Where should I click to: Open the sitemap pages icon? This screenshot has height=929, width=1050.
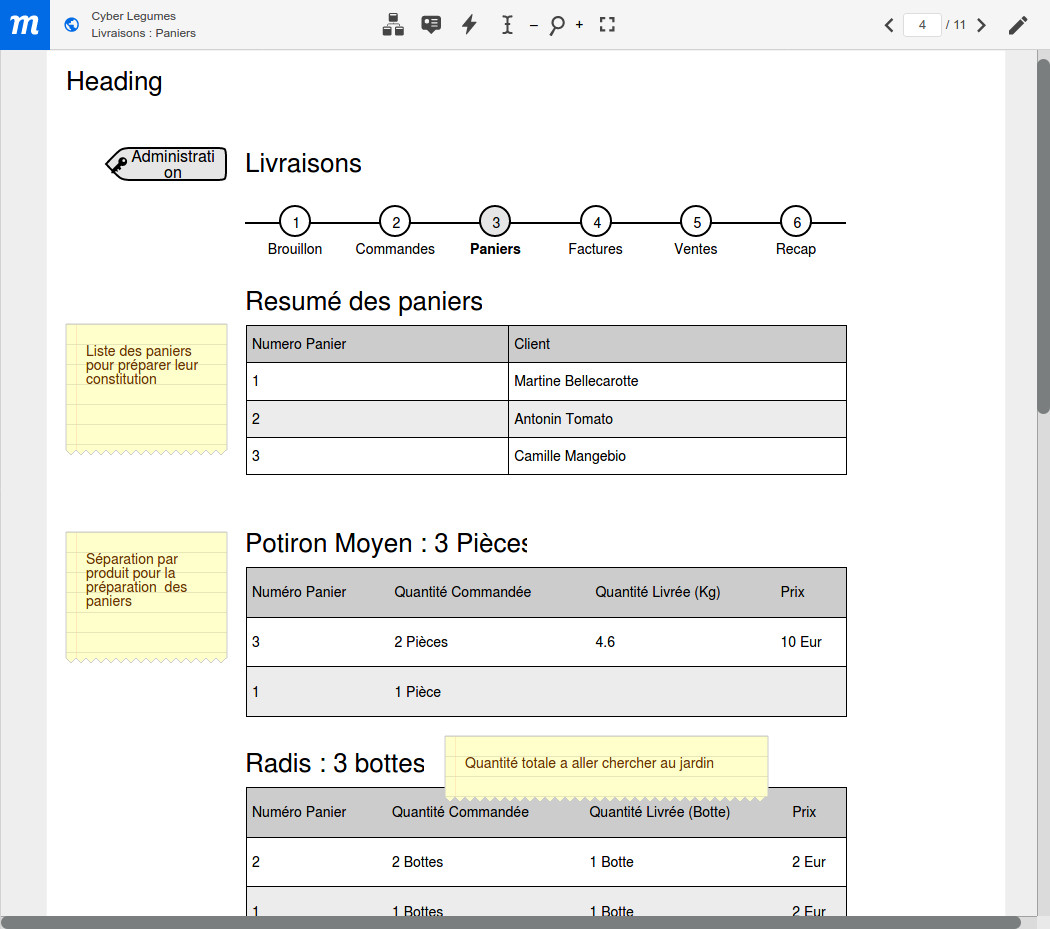(x=393, y=25)
